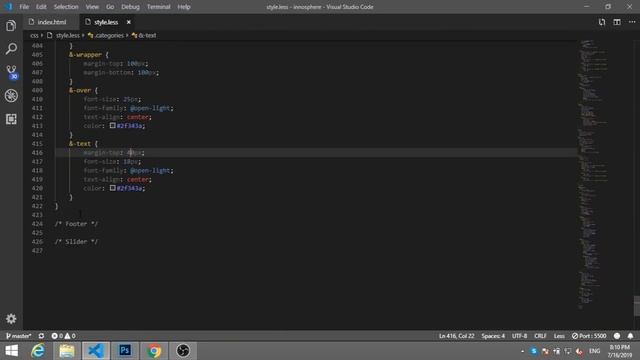The height and width of the screenshot is (360, 640).
Task: Open the Extensions view in activity bar
Action: click(11, 119)
